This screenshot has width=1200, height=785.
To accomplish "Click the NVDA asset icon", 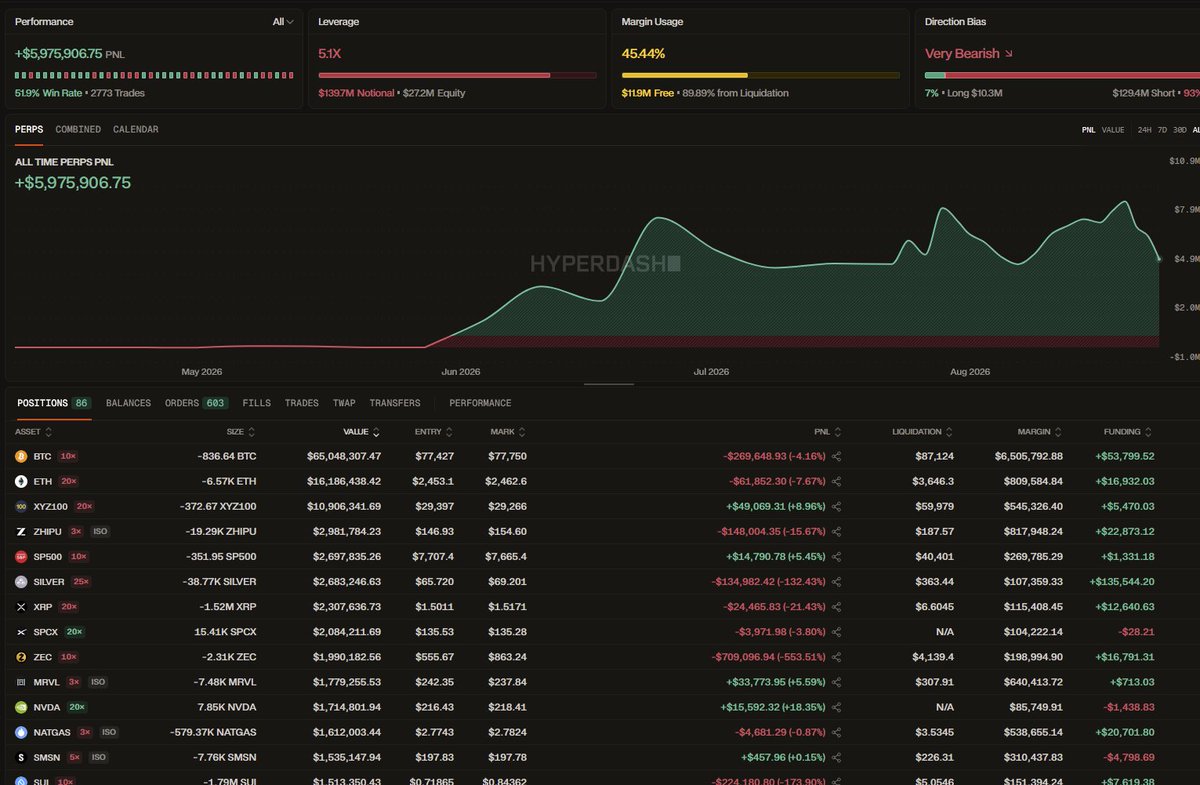I will 20,707.
